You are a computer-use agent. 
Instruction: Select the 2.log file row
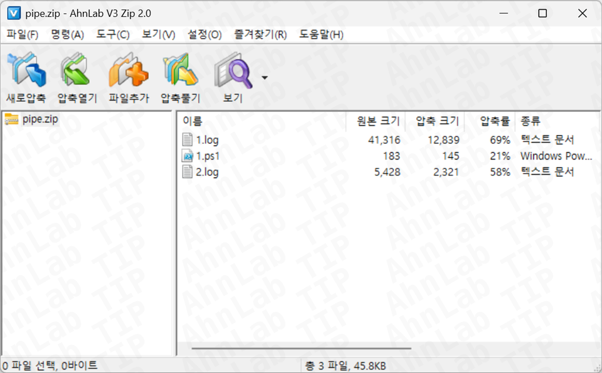388,172
